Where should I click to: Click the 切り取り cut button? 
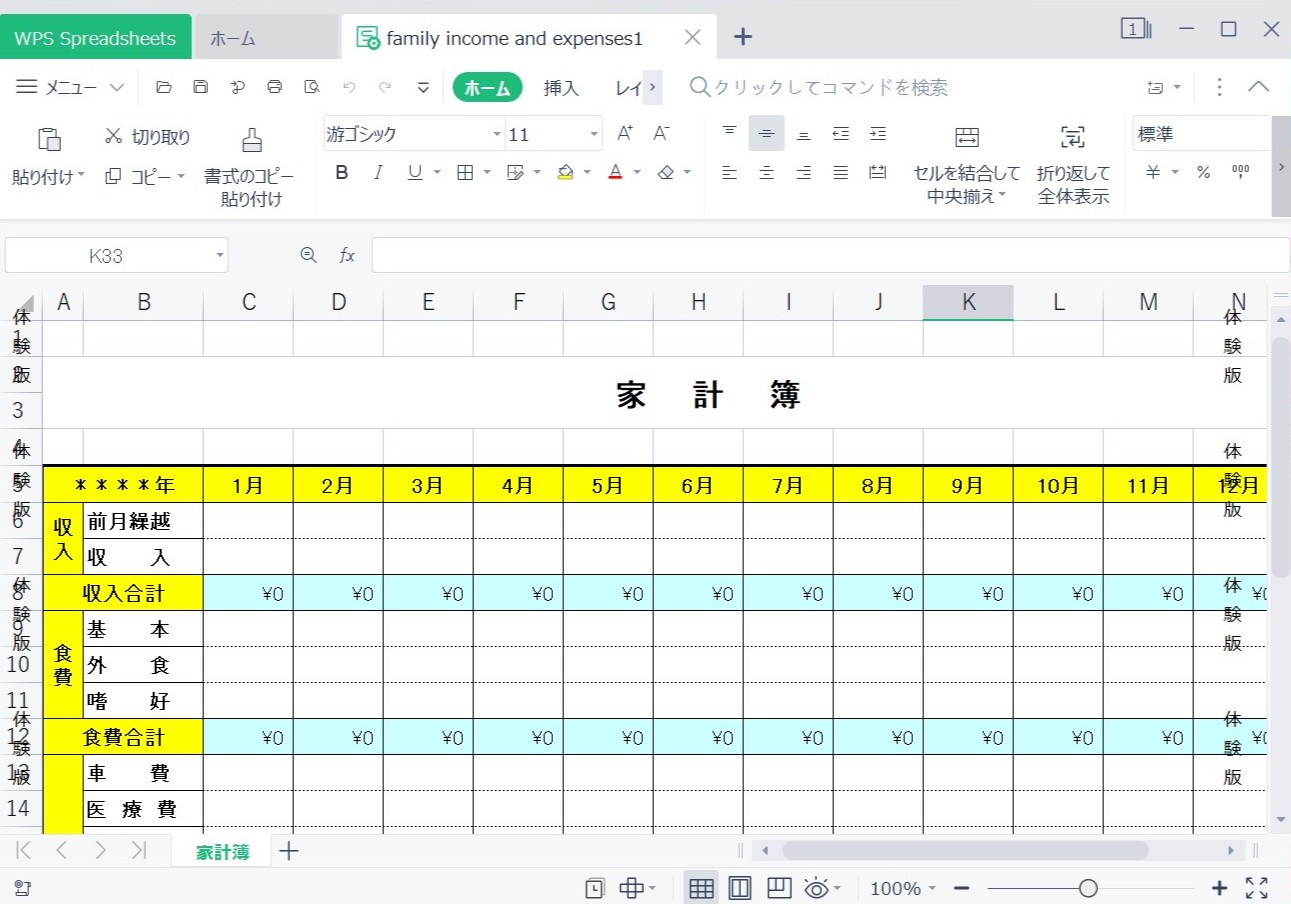(148, 137)
